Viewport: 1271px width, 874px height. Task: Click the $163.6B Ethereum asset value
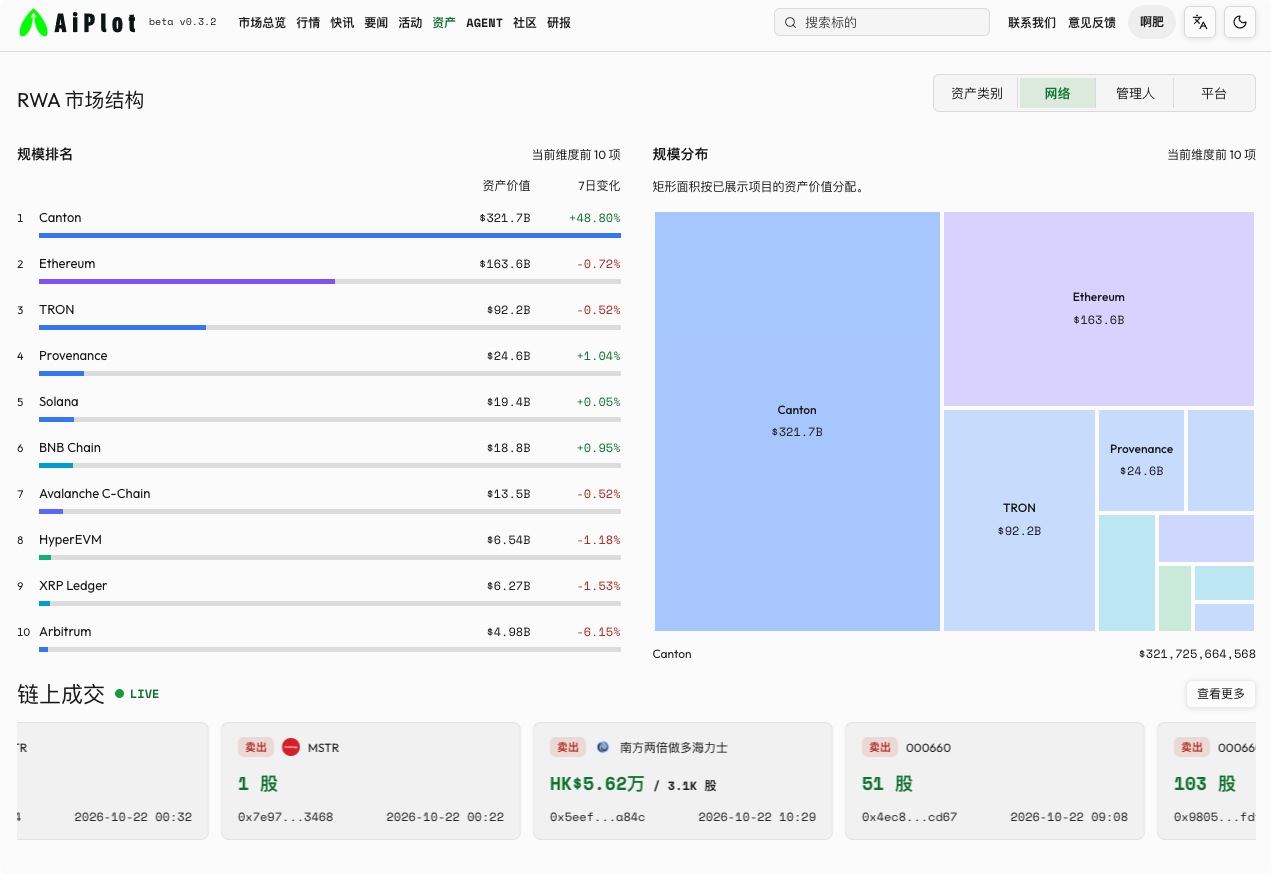pos(505,264)
